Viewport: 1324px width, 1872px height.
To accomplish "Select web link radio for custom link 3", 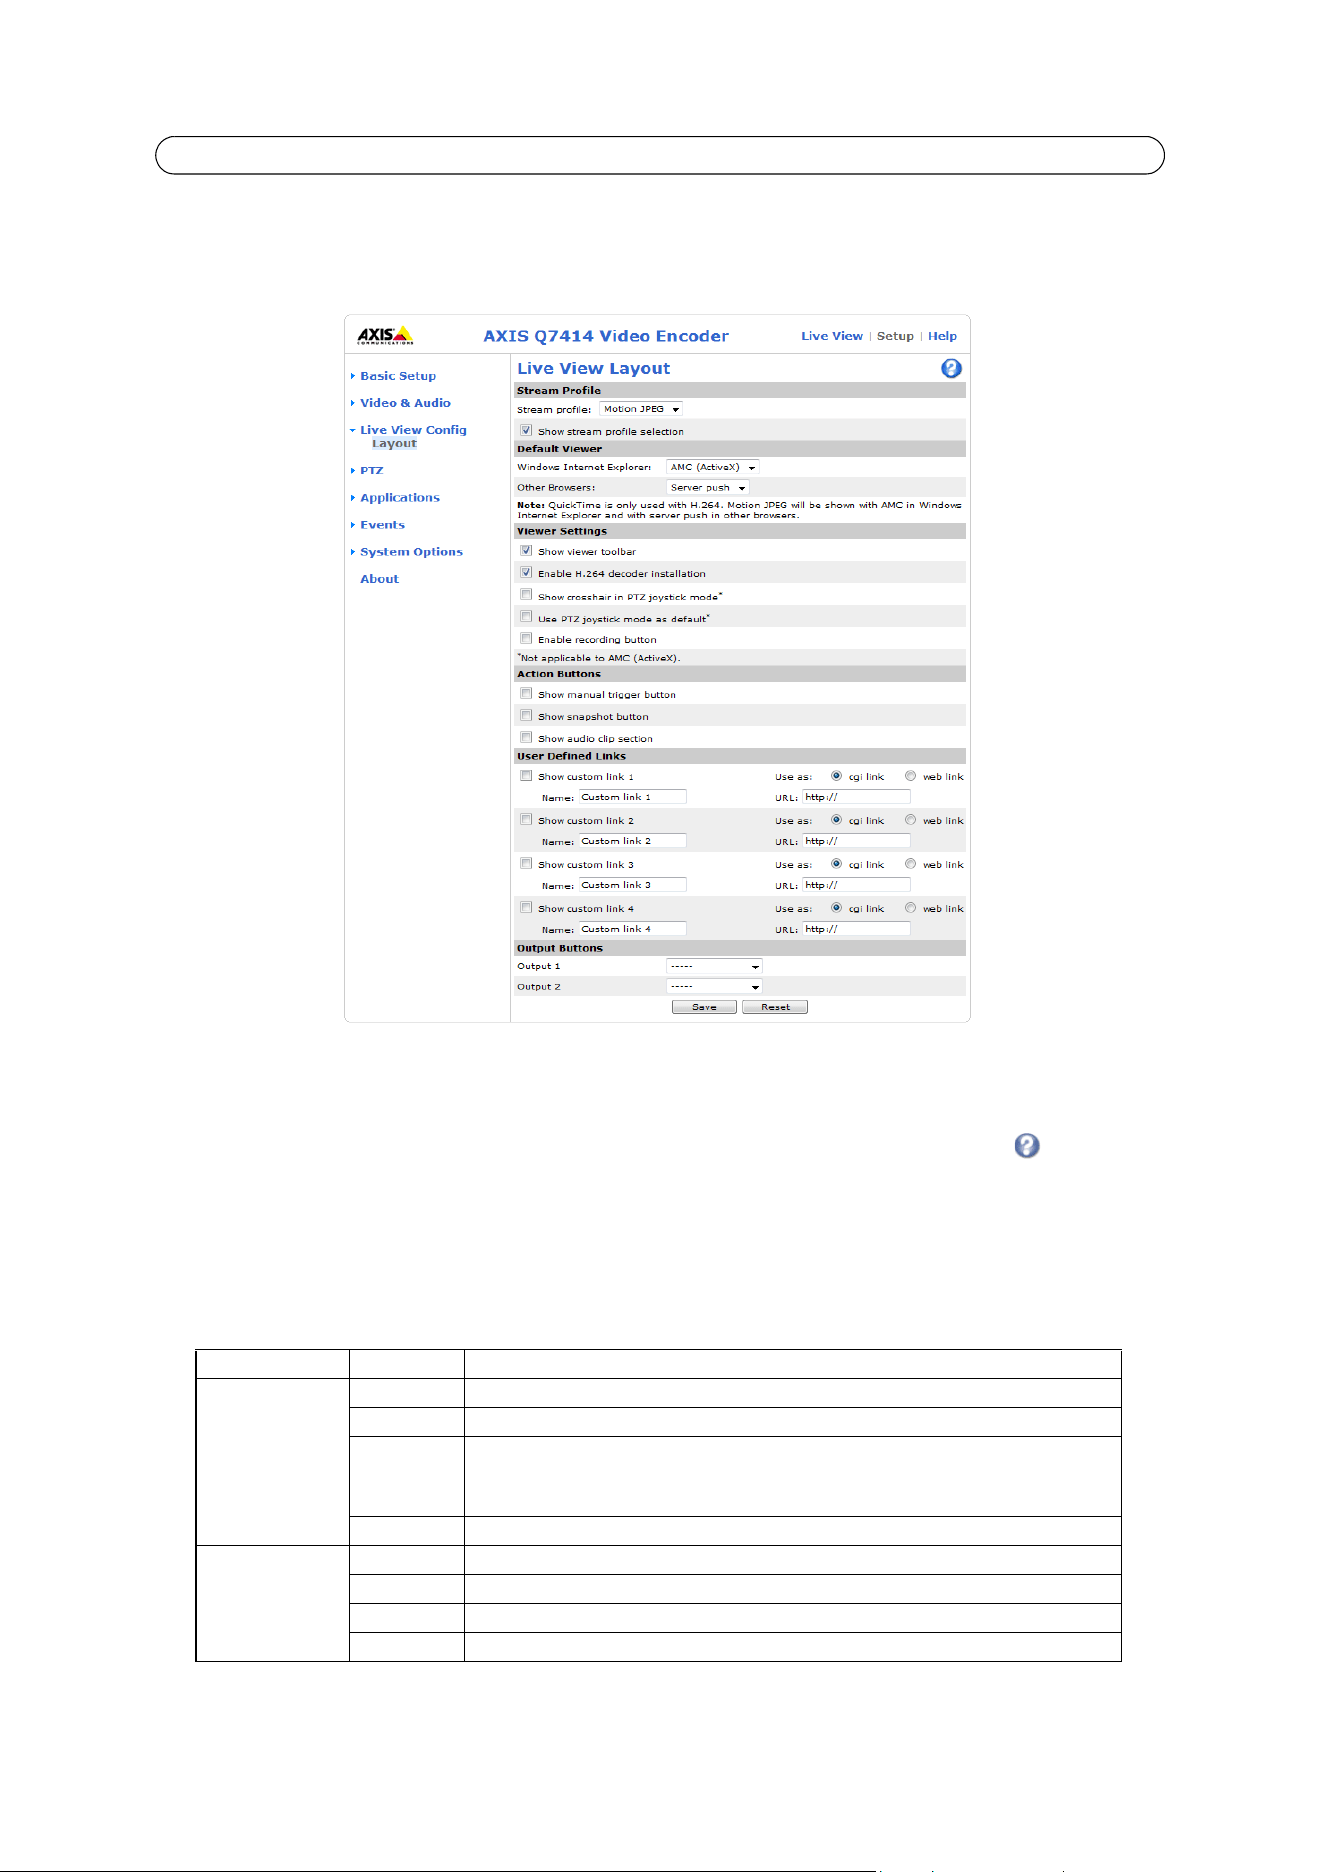I will tap(911, 864).
